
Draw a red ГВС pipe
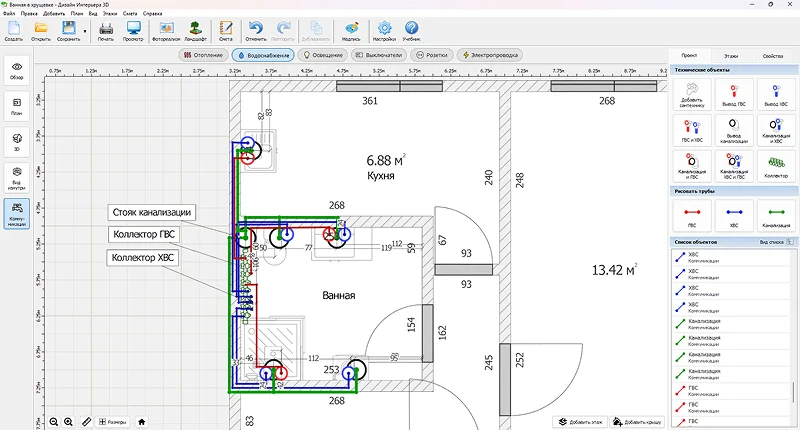692,216
